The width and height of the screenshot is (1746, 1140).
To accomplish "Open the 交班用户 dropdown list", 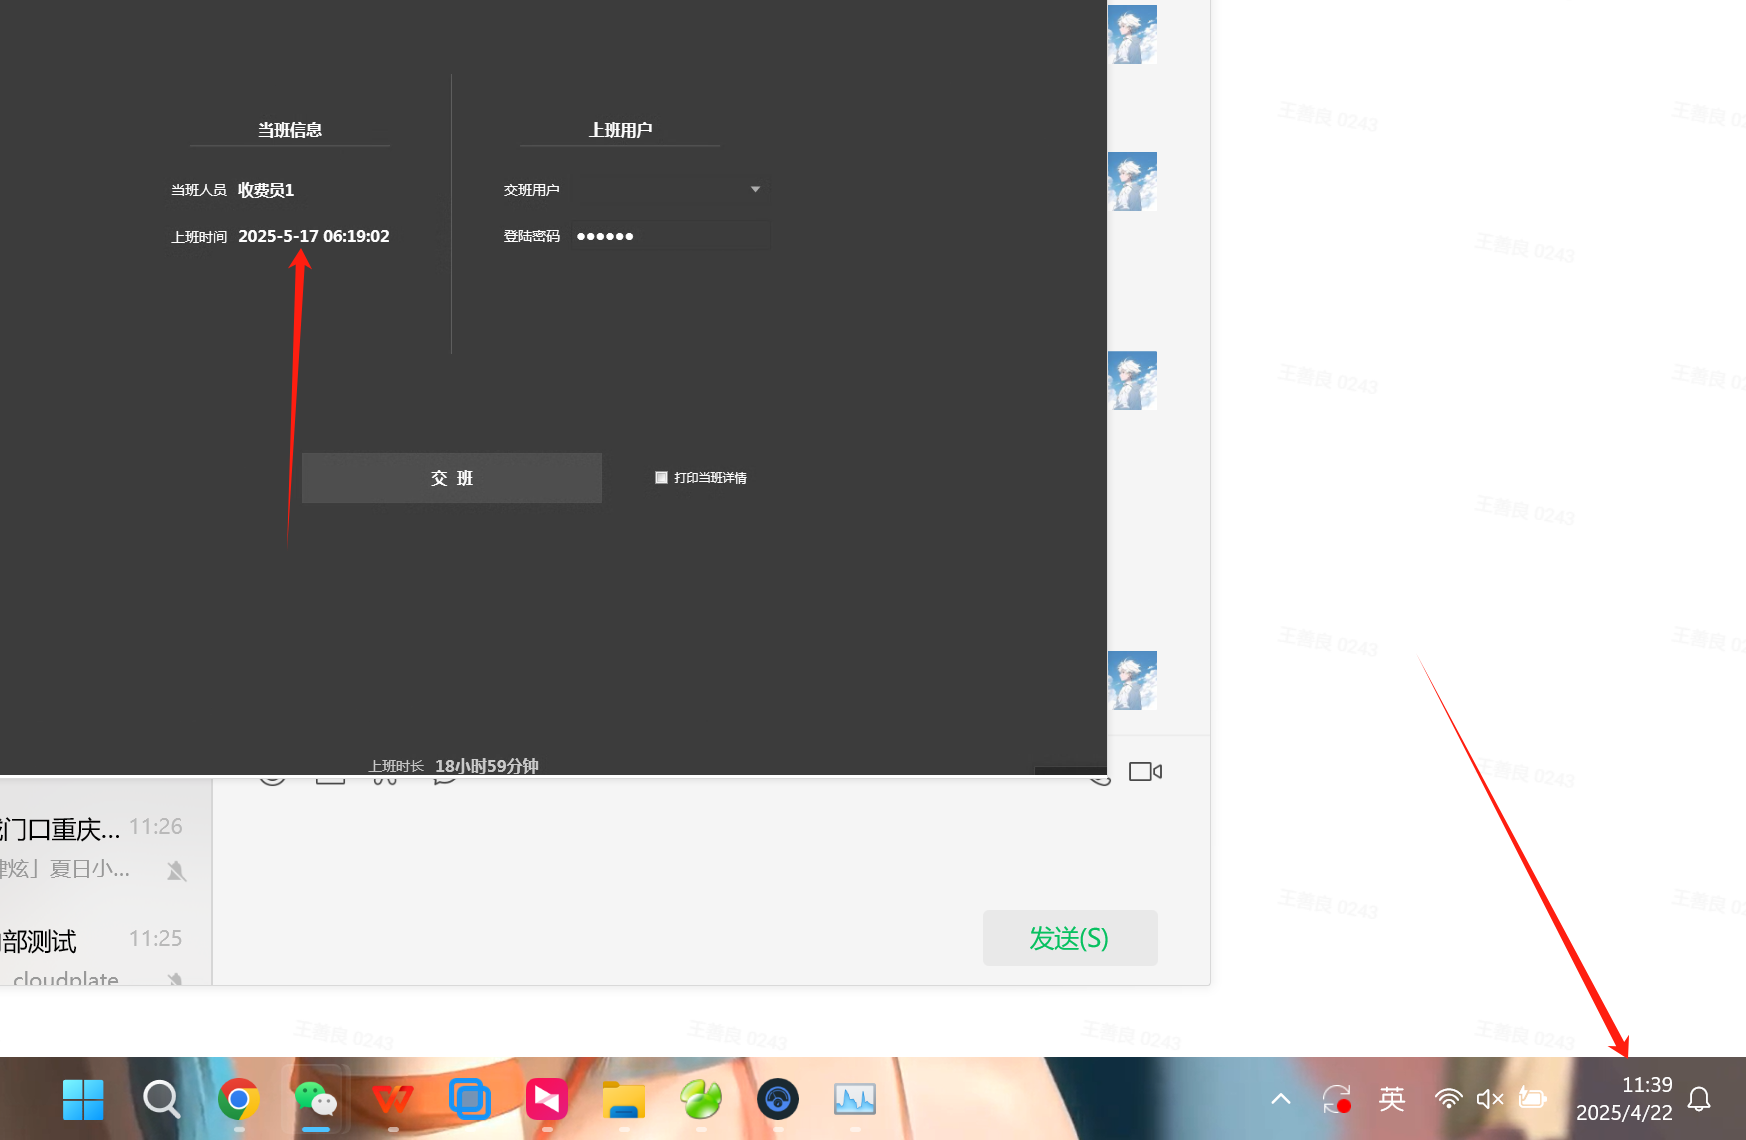I will 670,189.
